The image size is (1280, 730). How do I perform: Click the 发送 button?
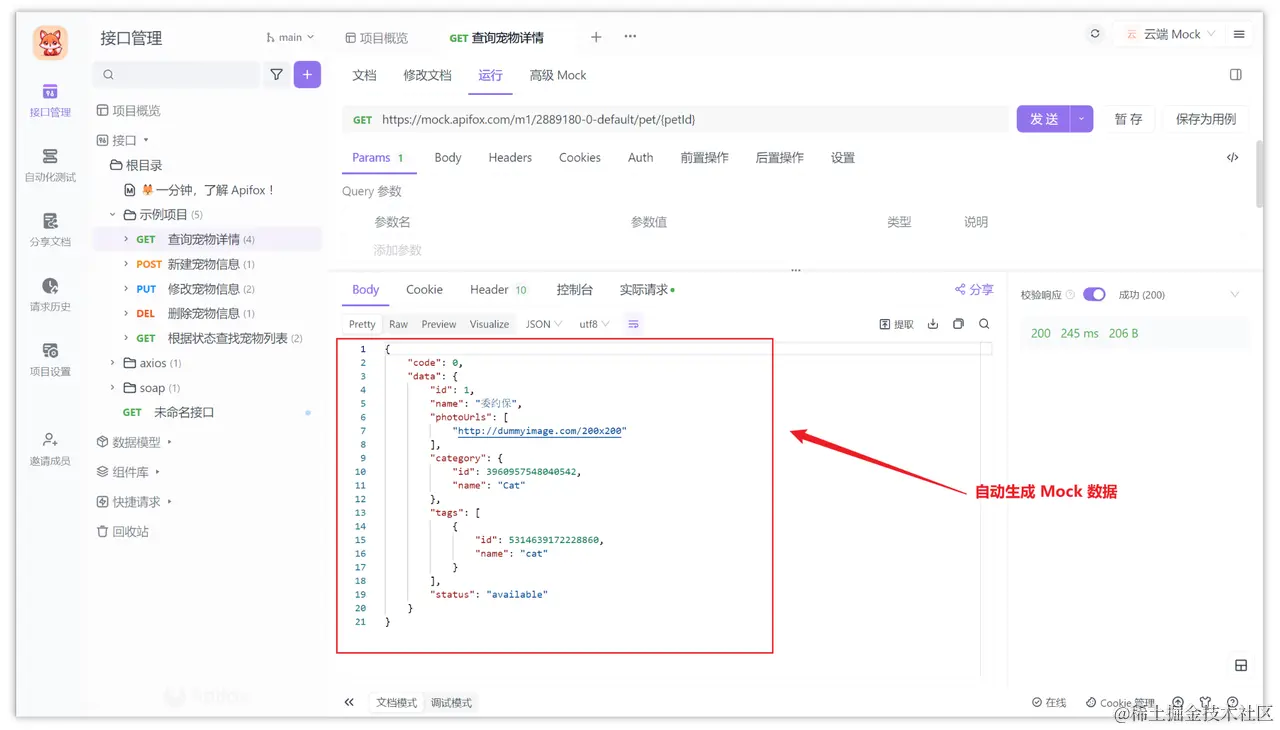[1044, 119]
